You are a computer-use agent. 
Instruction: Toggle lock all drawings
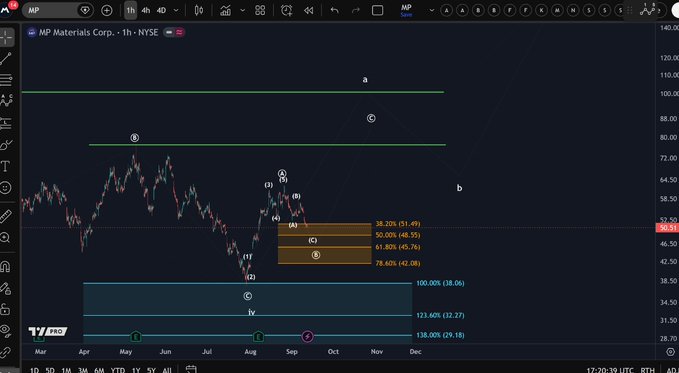[x=5, y=309]
